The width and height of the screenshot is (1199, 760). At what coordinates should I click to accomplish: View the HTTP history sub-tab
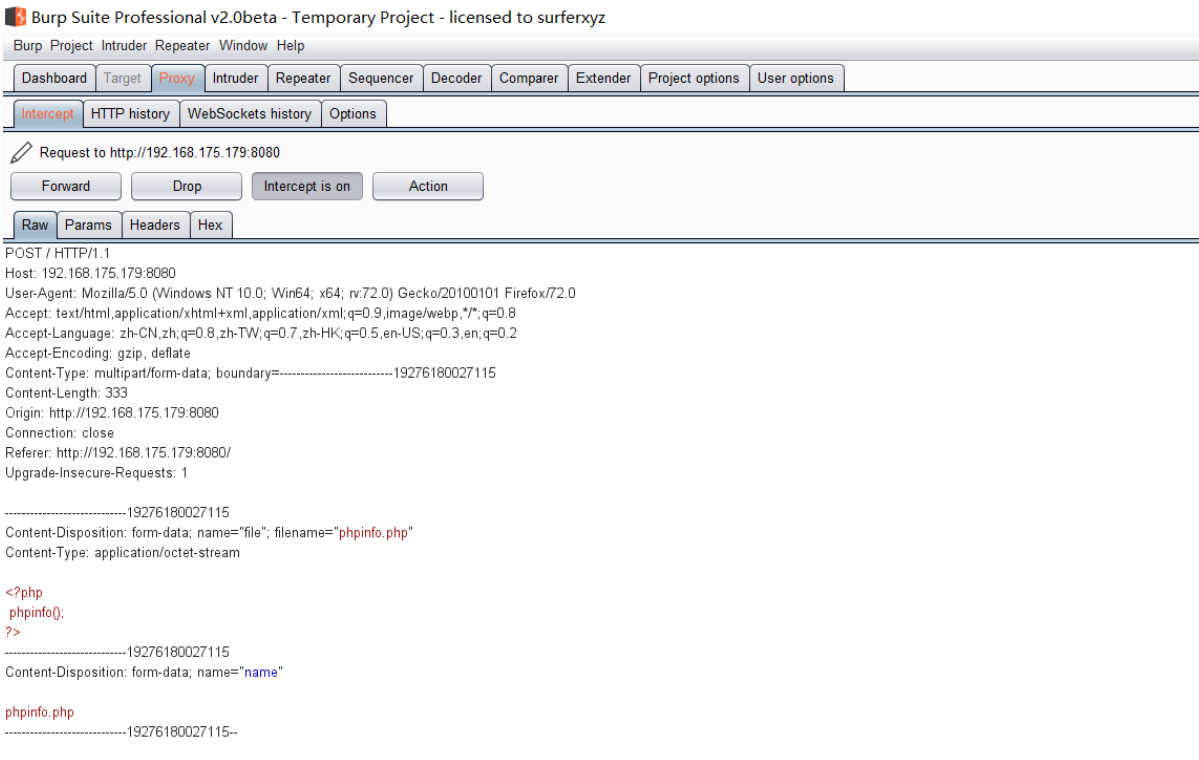pos(130,114)
